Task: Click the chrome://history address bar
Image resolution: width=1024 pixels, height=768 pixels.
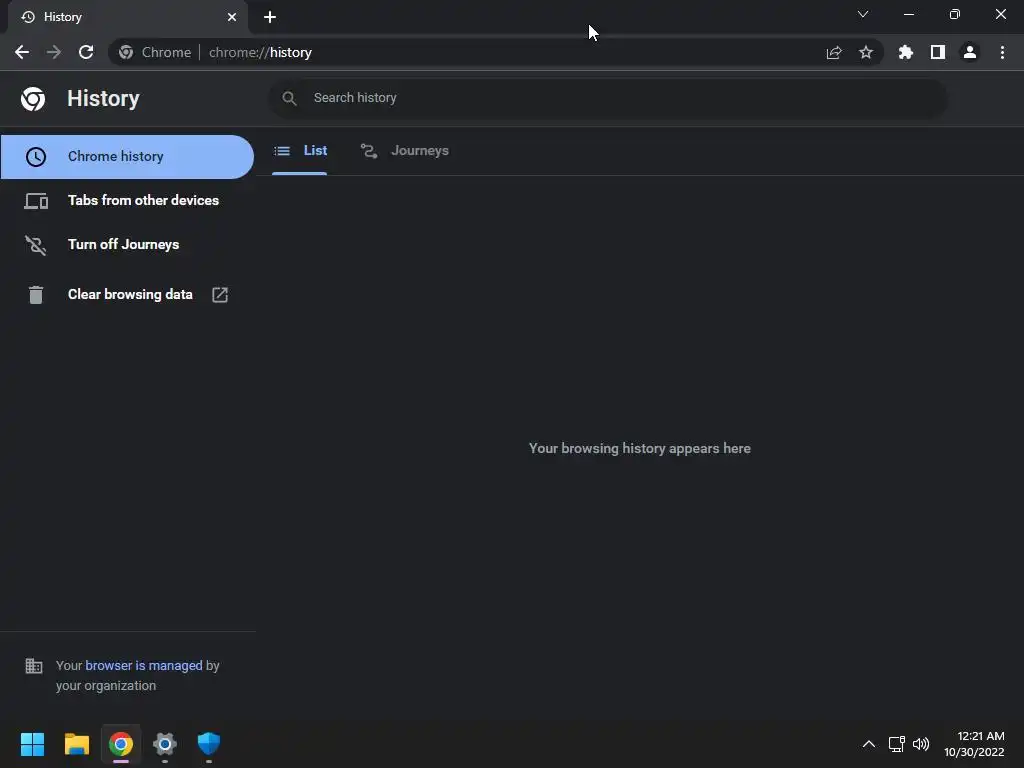Action: pos(496,52)
